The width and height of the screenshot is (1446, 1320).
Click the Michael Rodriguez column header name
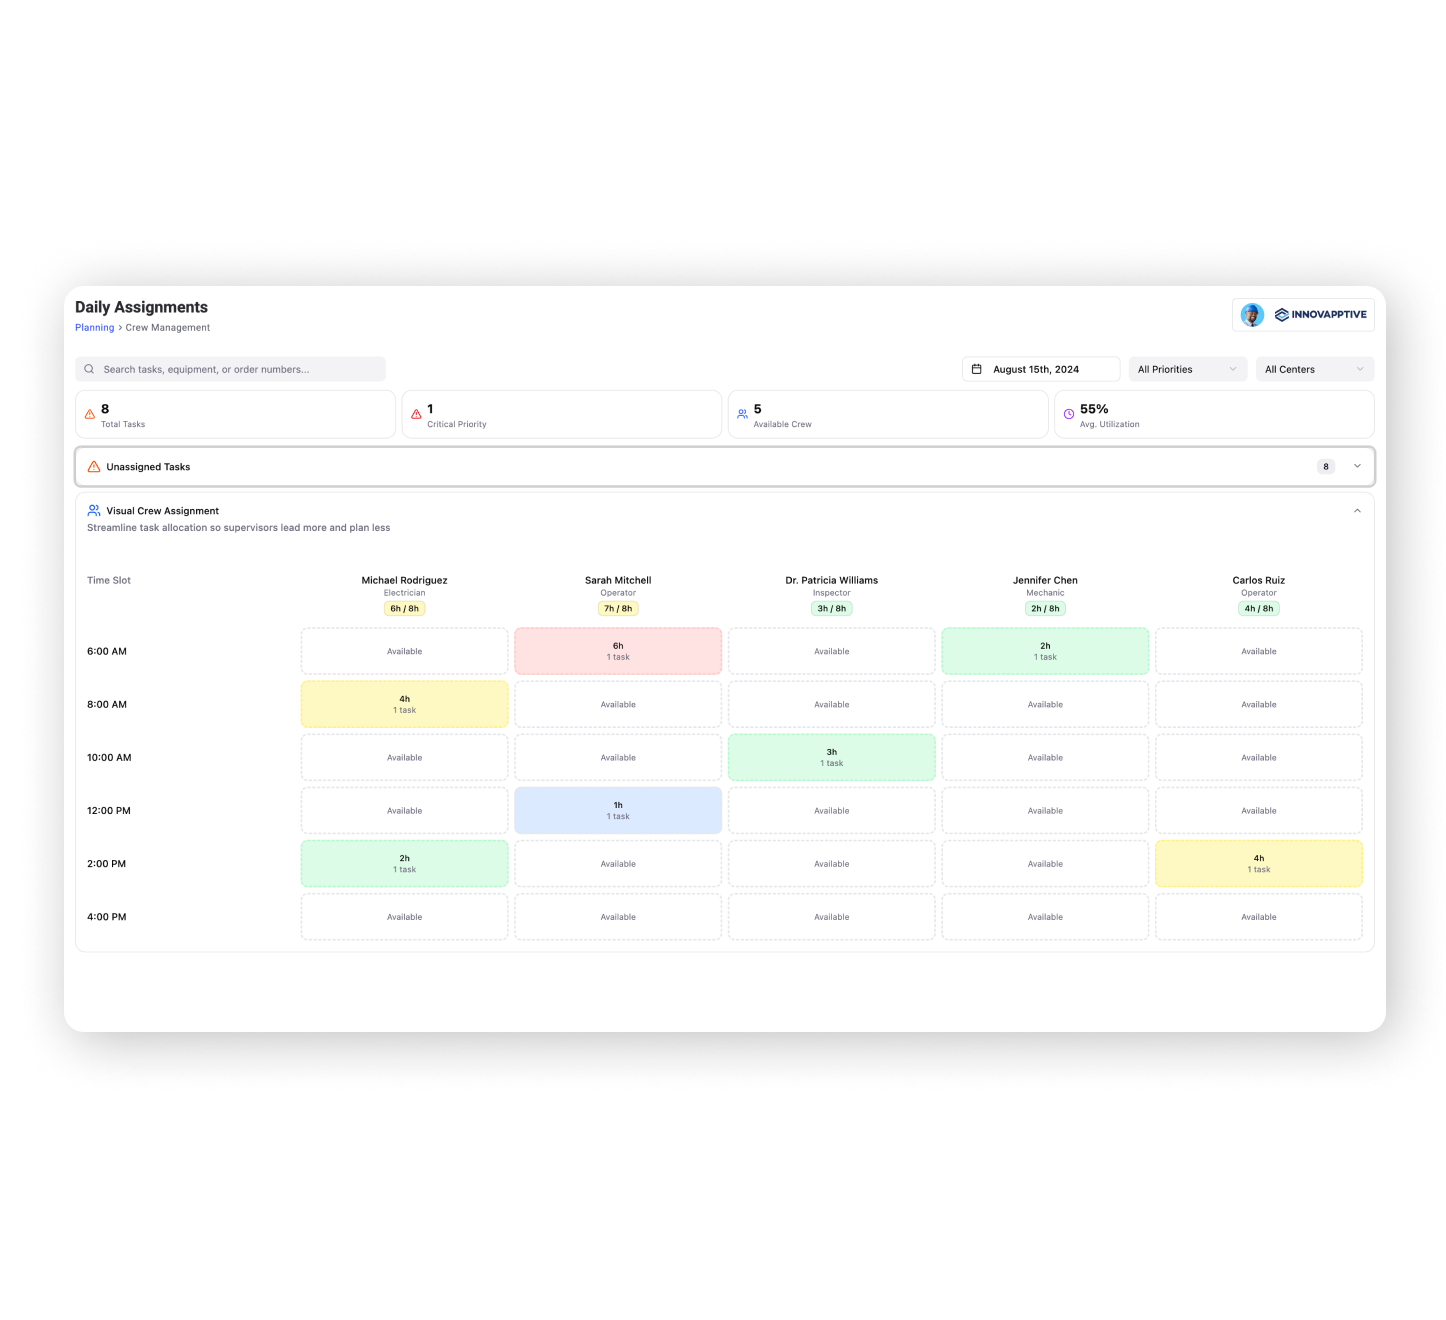pyautogui.click(x=405, y=580)
